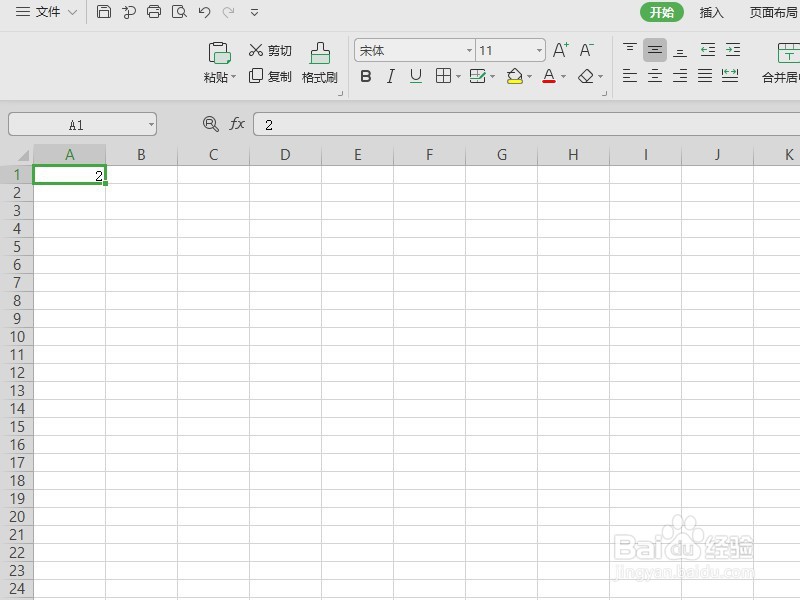This screenshot has width=800, height=600.
Task: Expand font color dropdown arrow
Action: 563,77
